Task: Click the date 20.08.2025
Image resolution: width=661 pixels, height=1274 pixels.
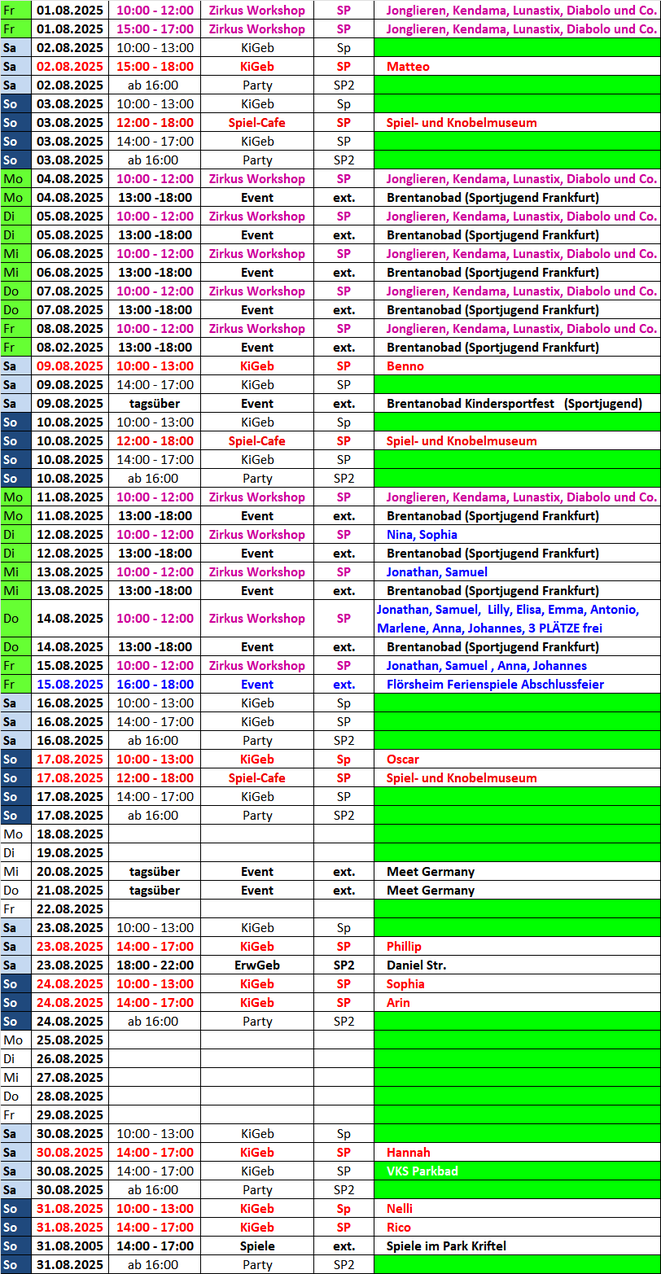Action: click(x=69, y=871)
